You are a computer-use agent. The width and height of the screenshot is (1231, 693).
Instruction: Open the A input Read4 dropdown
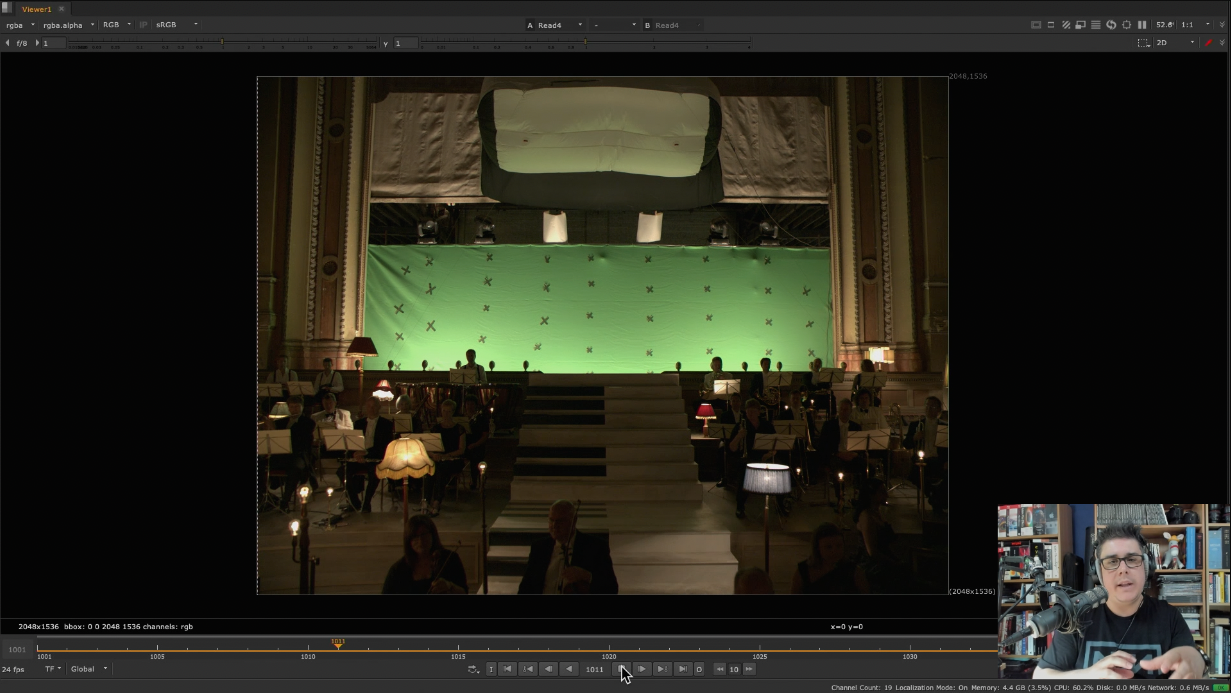click(555, 25)
